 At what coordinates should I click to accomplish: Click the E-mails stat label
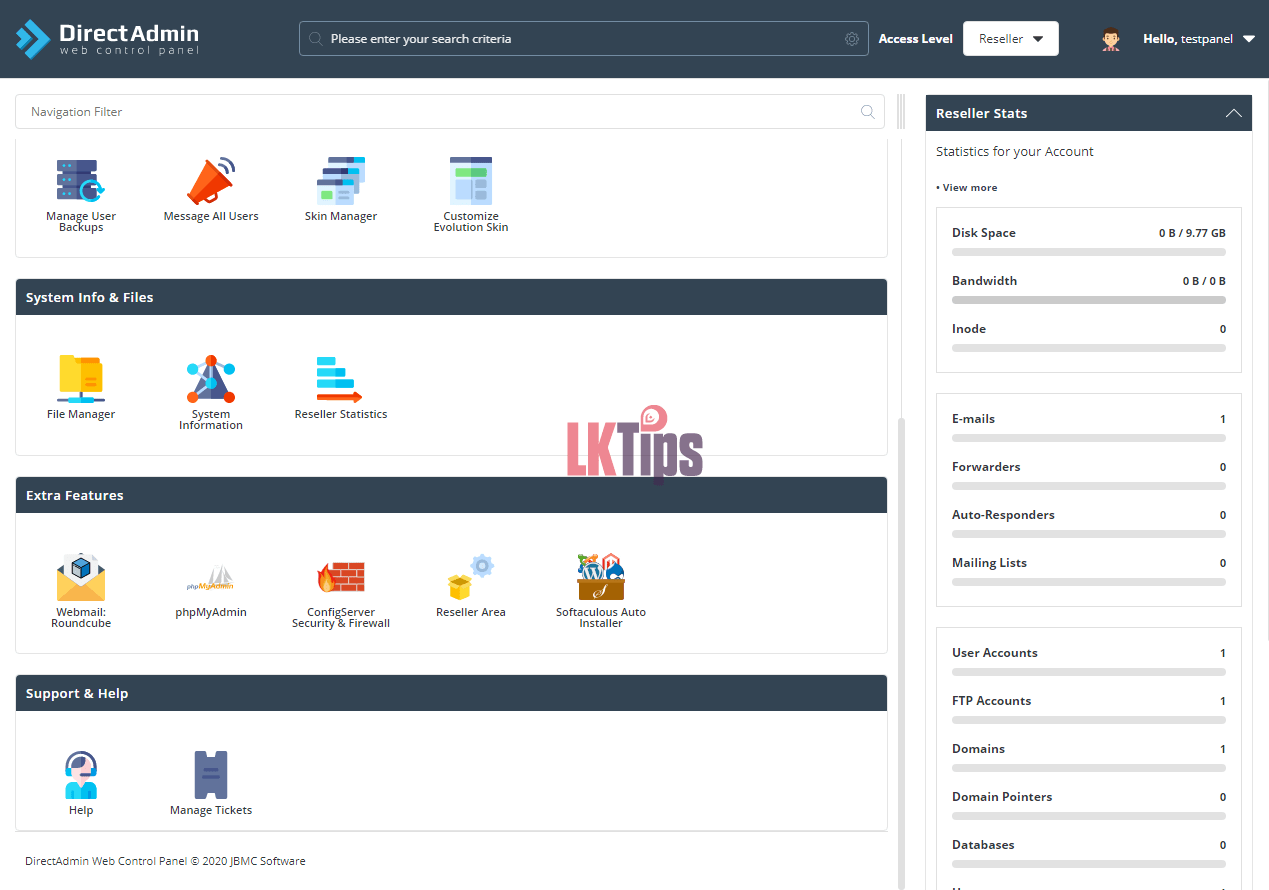(x=973, y=419)
